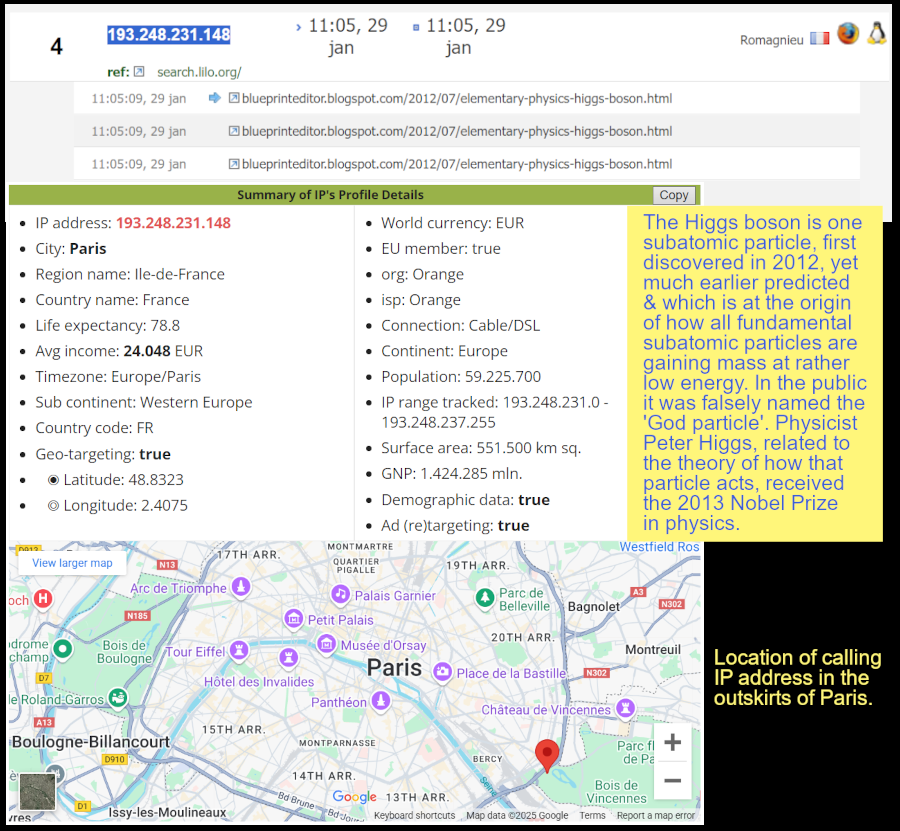Viewport: 900px width, 831px height.
Task: Open the third blueprinteditor.blogspot.com higgs-boson link
Action: (x=457, y=164)
